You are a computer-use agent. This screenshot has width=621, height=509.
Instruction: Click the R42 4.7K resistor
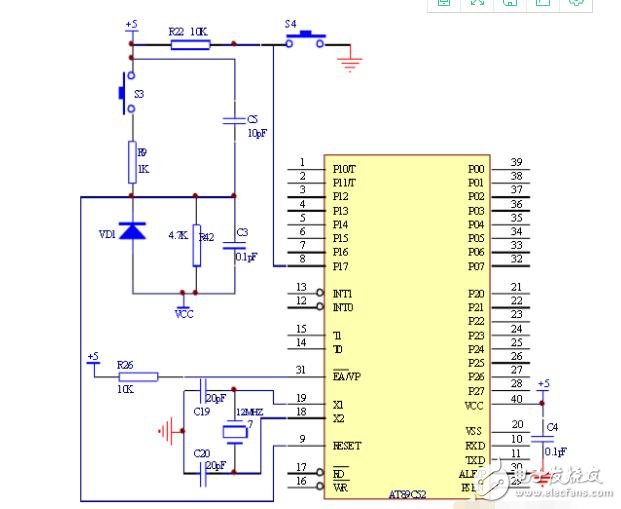coord(196,245)
